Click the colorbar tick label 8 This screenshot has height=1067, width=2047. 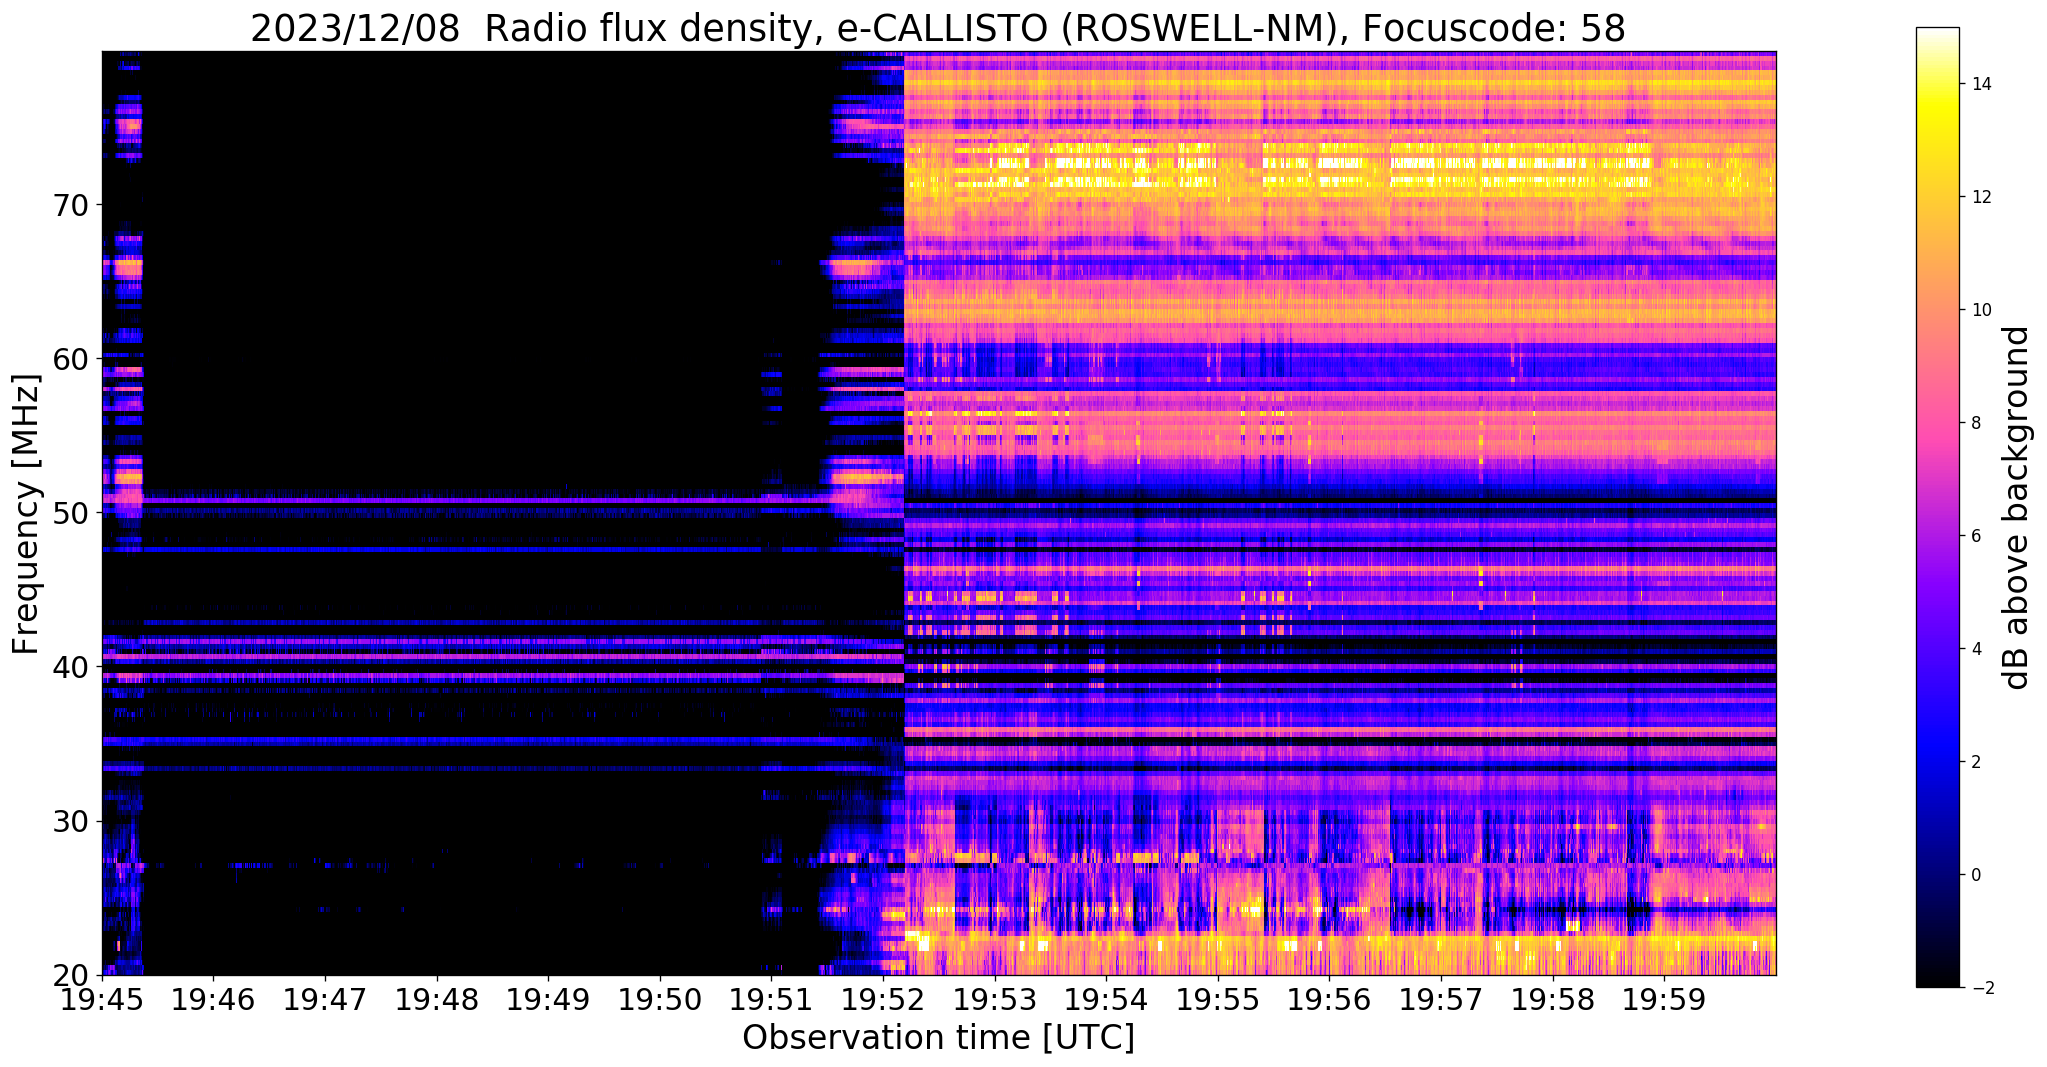[x=1975, y=423]
